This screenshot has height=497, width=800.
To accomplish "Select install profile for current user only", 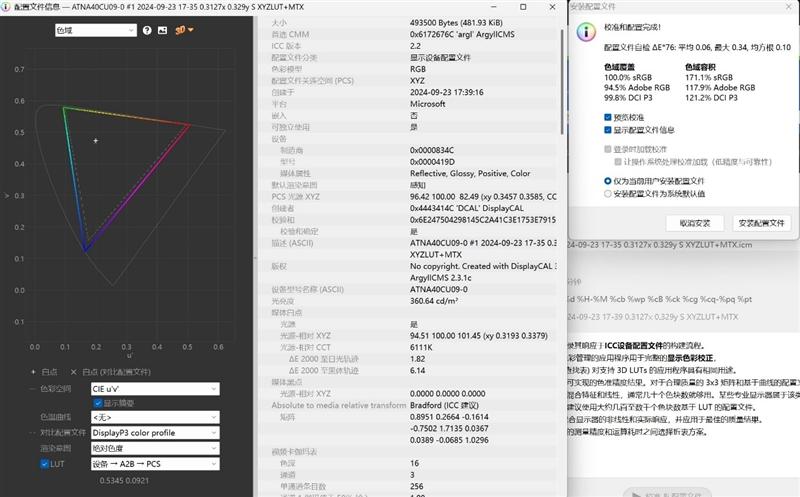I will 608,181.
